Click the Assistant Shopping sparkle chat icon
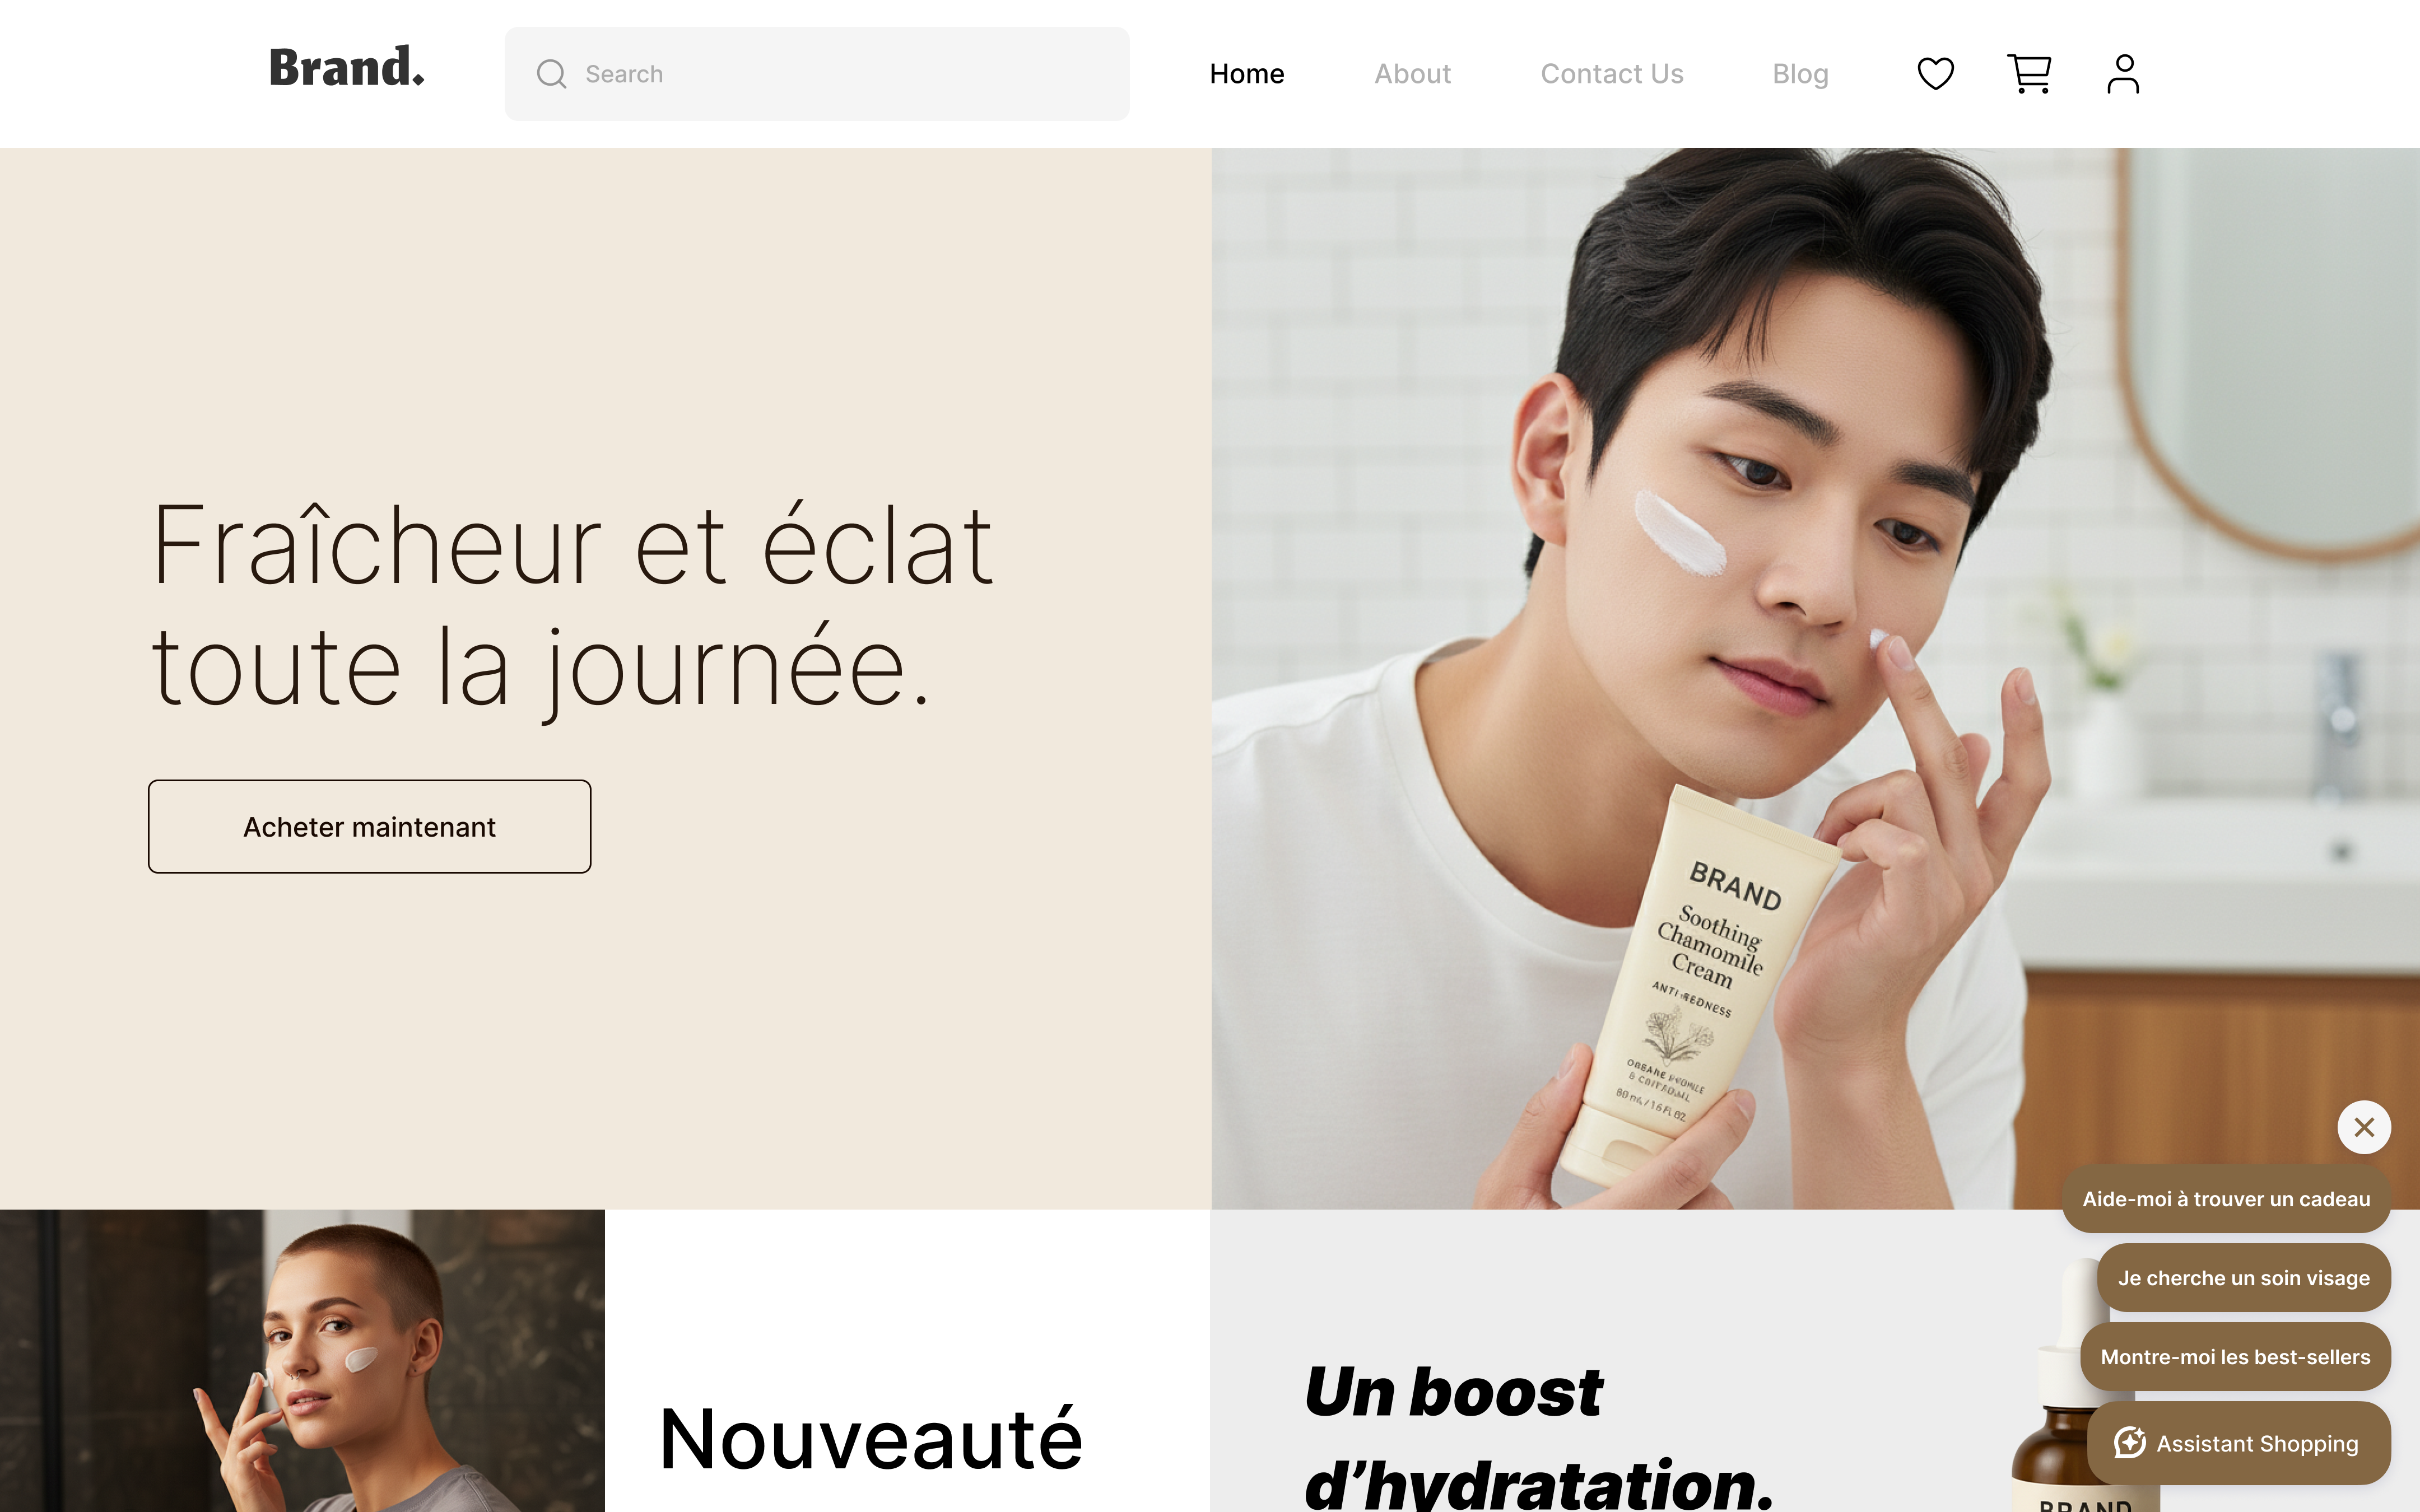This screenshot has width=2420, height=1512. point(2129,1443)
